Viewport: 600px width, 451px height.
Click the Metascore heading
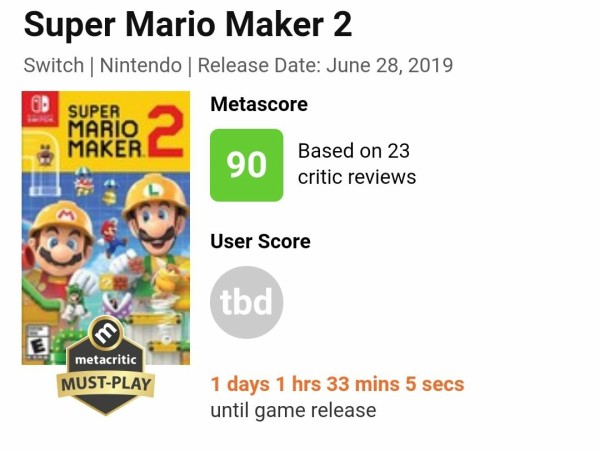click(x=259, y=104)
